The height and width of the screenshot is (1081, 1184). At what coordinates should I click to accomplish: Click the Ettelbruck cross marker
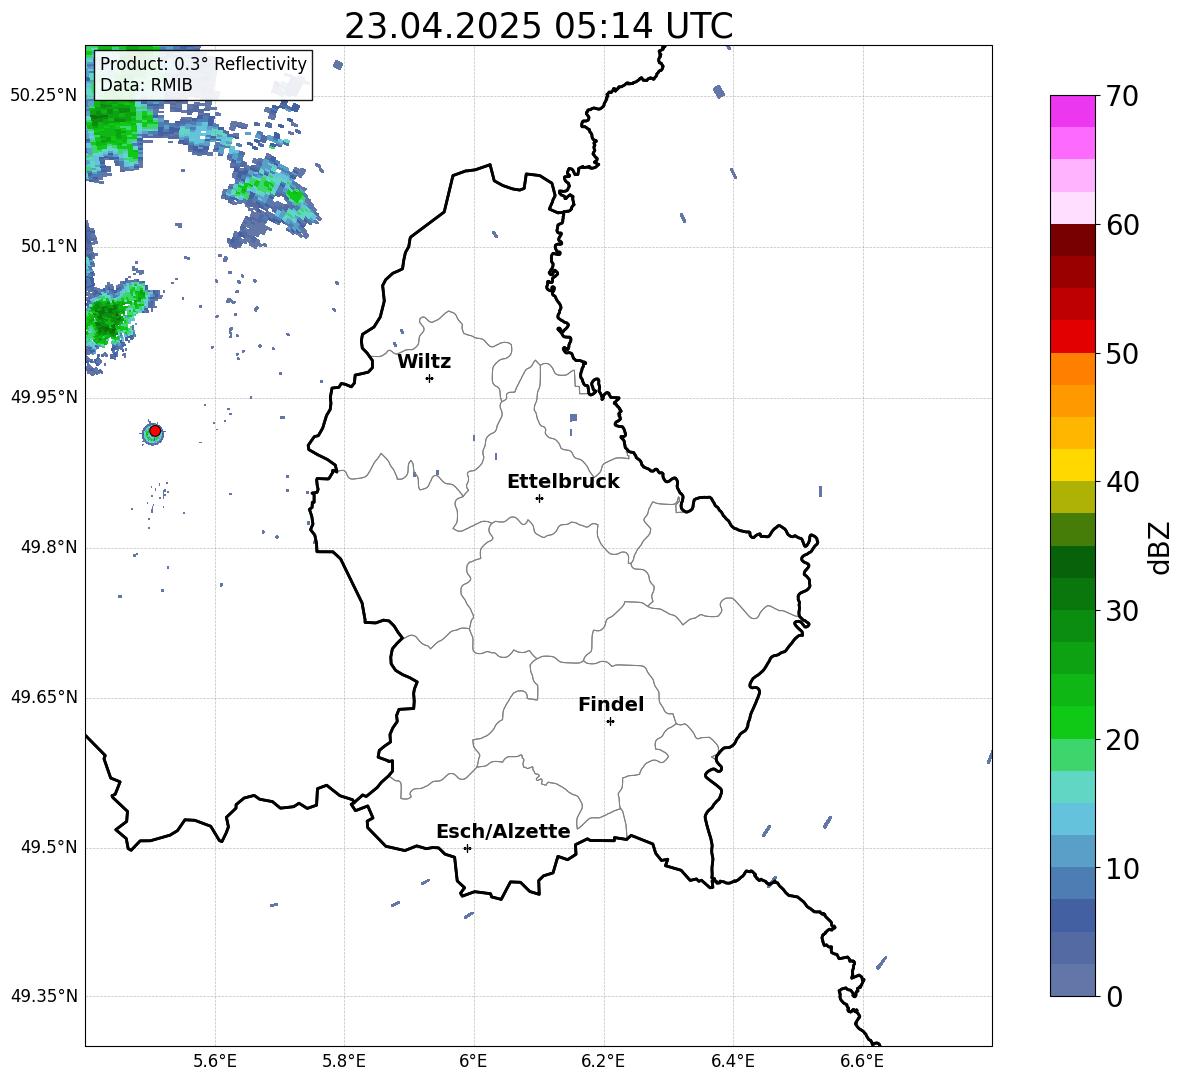pos(539,498)
